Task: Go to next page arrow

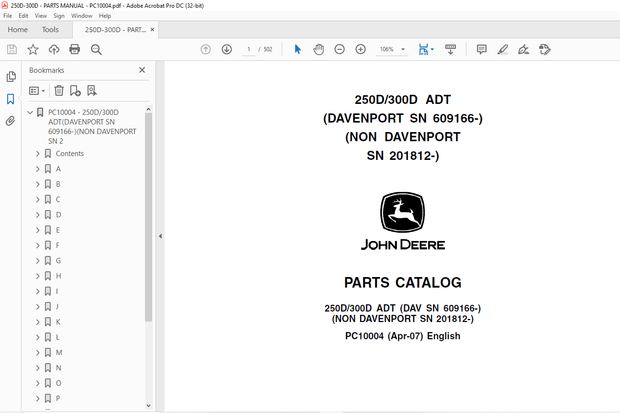Action: pyautogui.click(x=227, y=49)
